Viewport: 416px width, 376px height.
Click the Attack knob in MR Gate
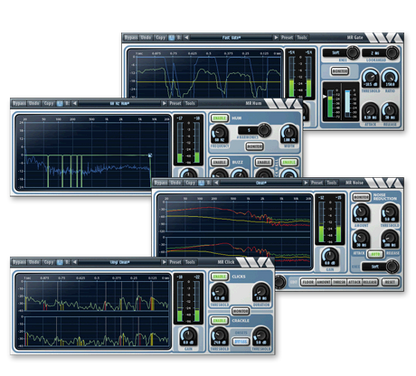[370, 111]
